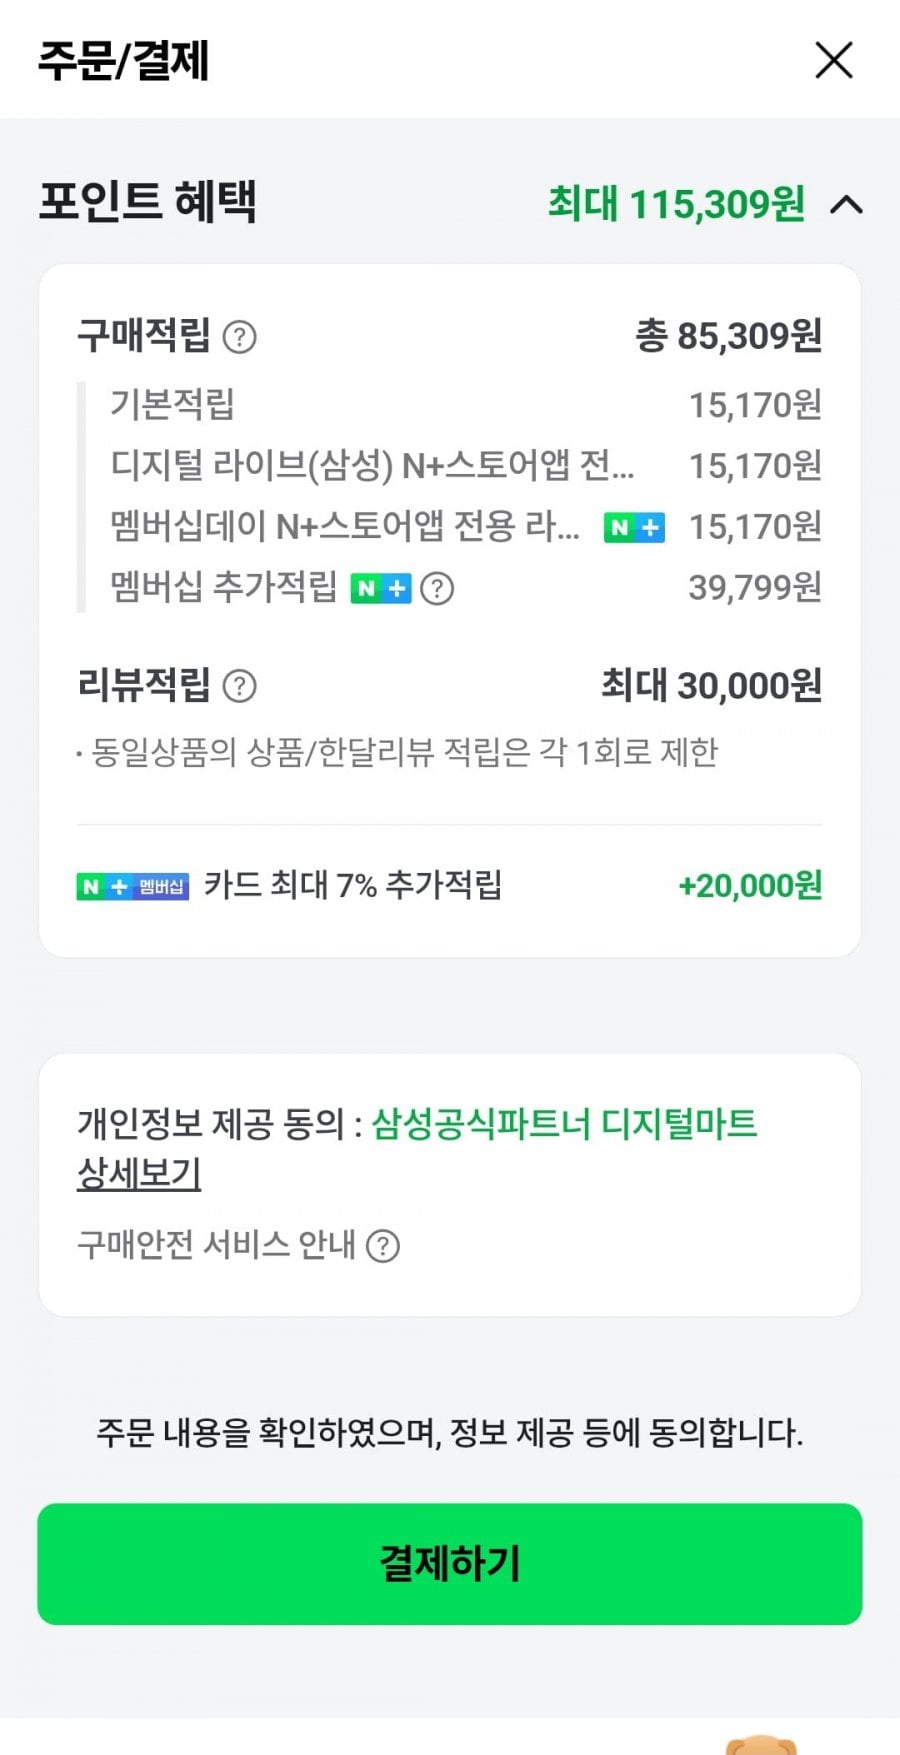Screen dimensions: 900x1755
Task: Open the 삼성공식파트너 디지털마트 seller link
Action: (564, 1124)
